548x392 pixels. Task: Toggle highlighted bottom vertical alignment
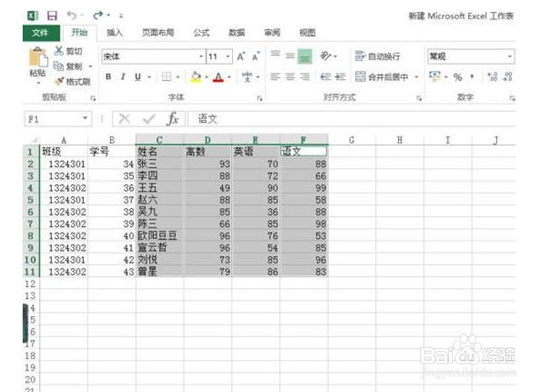click(x=304, y=56)
